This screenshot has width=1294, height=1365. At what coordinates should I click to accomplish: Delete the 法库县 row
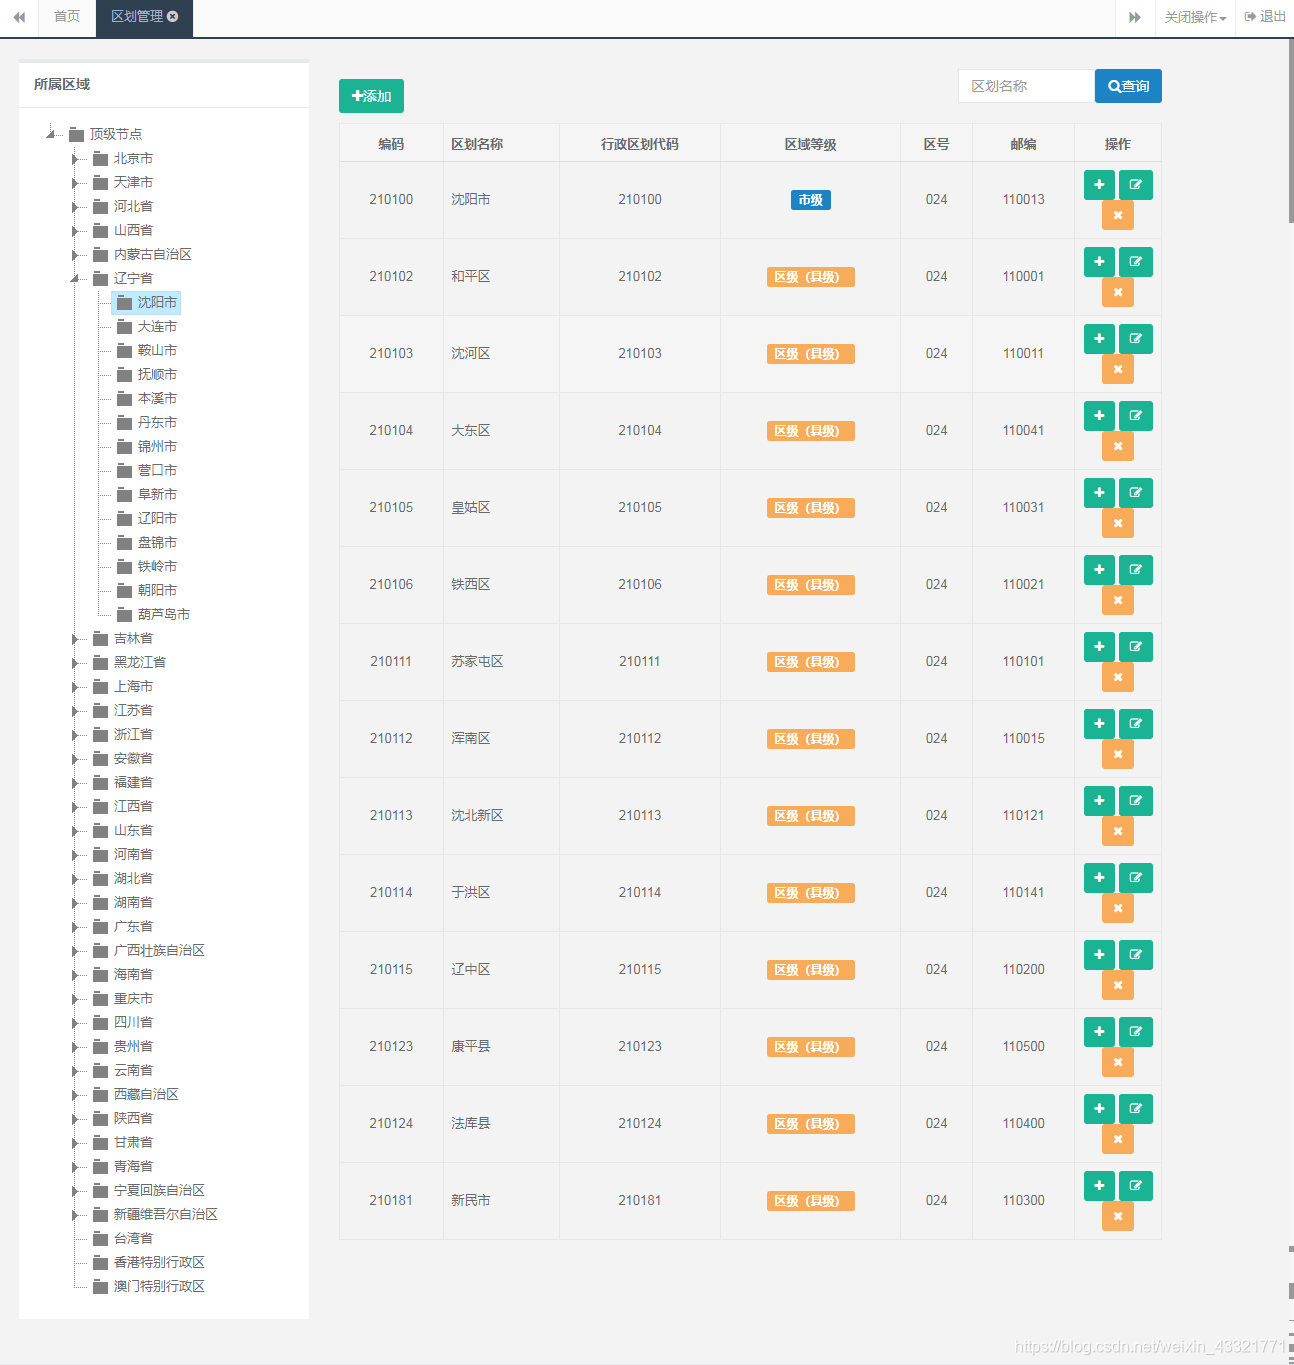1118,1139
